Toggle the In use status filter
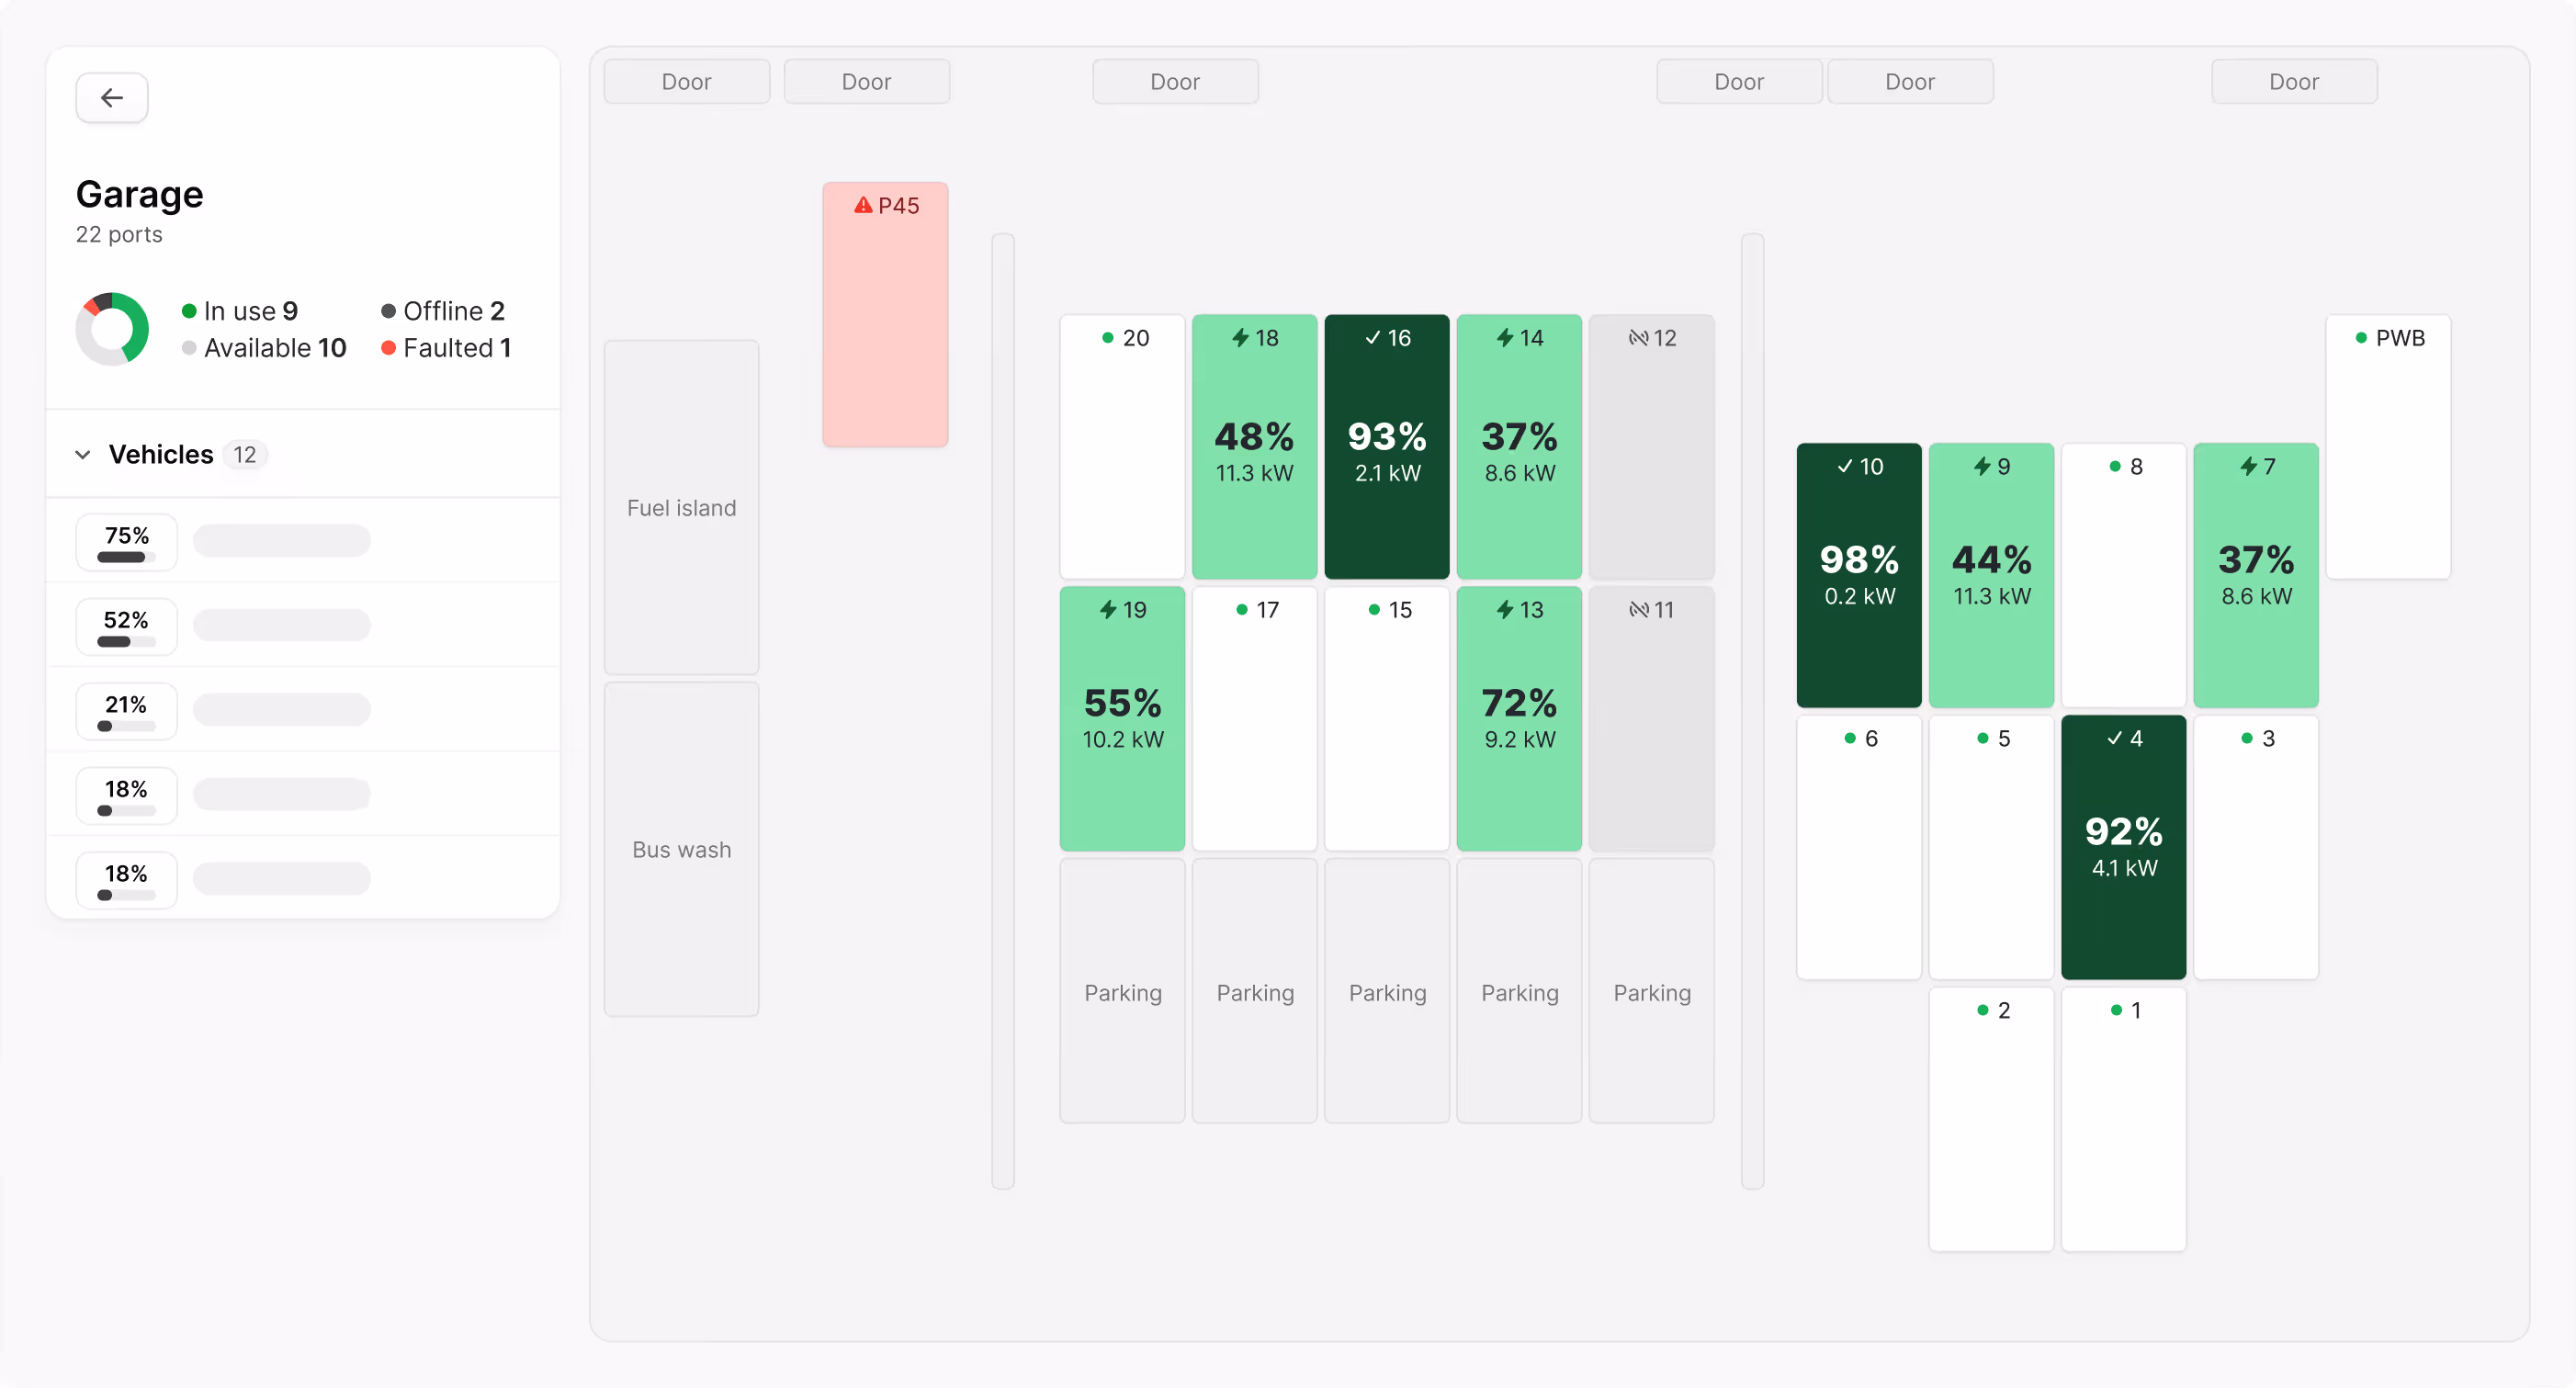This screenshot has width=2576, height=1388. [x=240, y=311]
